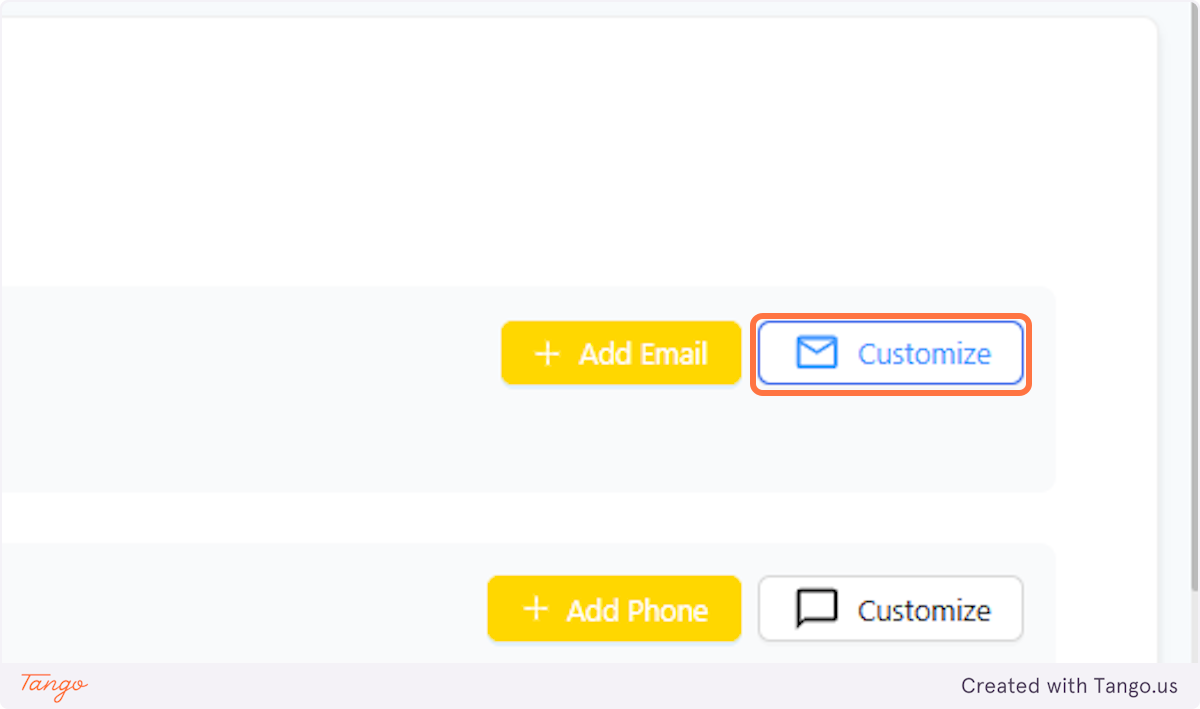
Task: Click the email section card area
Action: tap(300, 388)
